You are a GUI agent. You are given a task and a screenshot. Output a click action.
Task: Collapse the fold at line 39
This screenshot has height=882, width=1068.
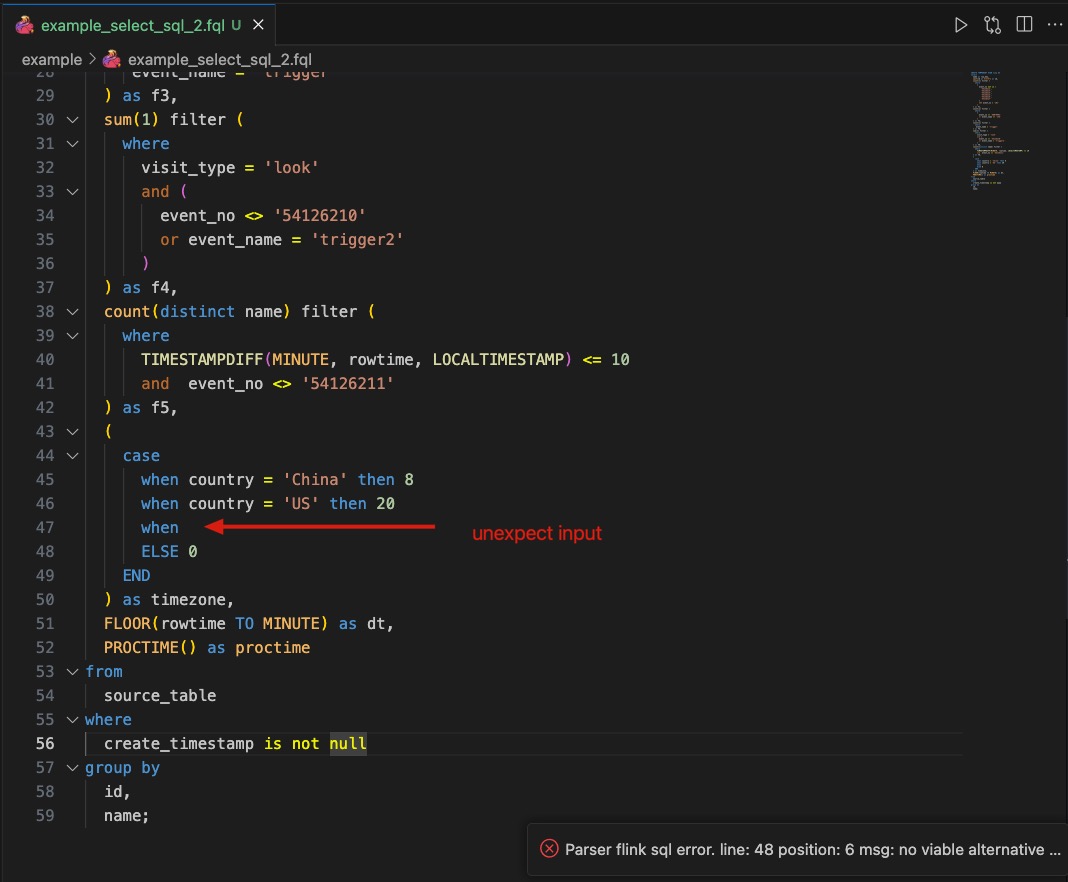72,336
